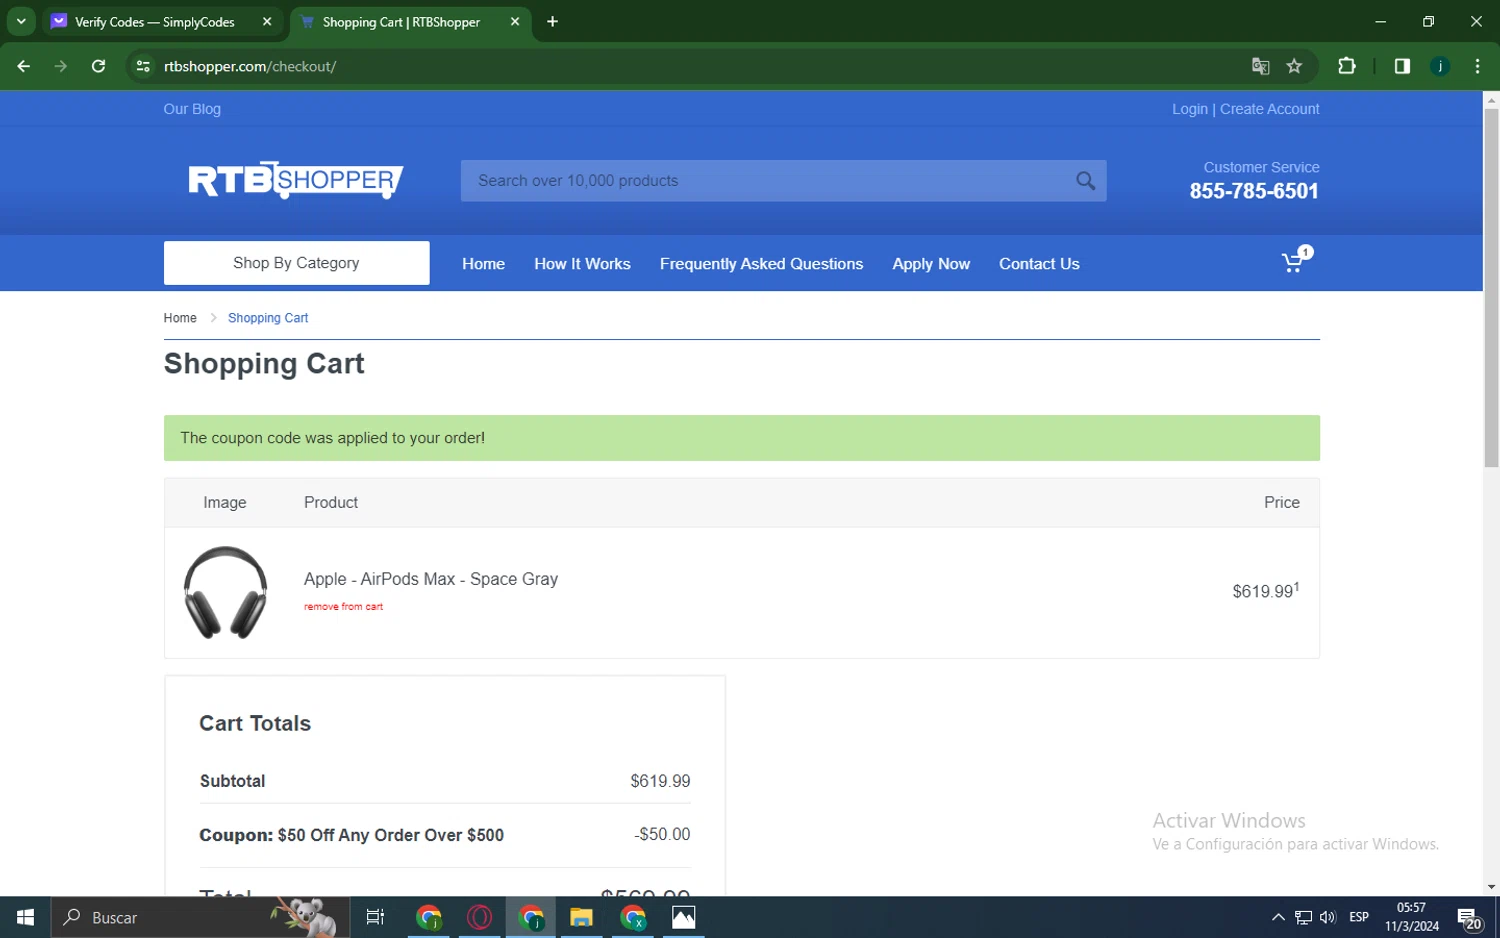
Task: Open the Opera browser taskbar icon
Action: 479,917
